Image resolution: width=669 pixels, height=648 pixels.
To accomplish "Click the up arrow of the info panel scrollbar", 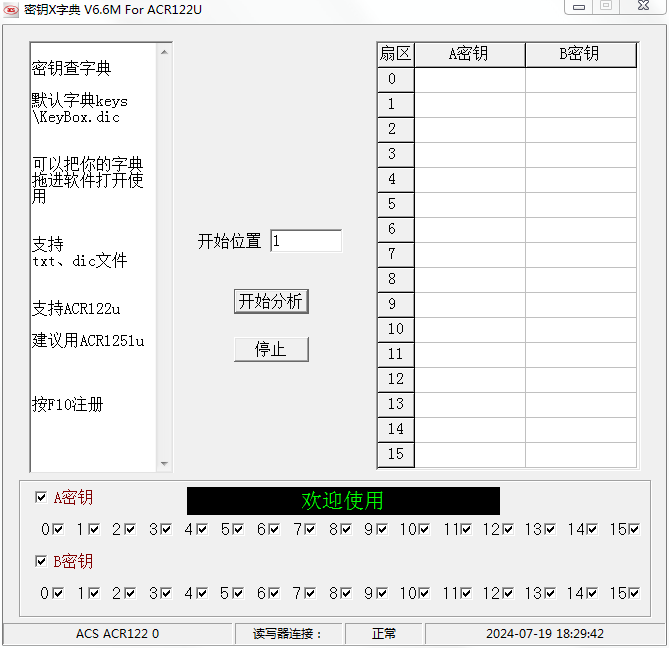I will [165, 48].
